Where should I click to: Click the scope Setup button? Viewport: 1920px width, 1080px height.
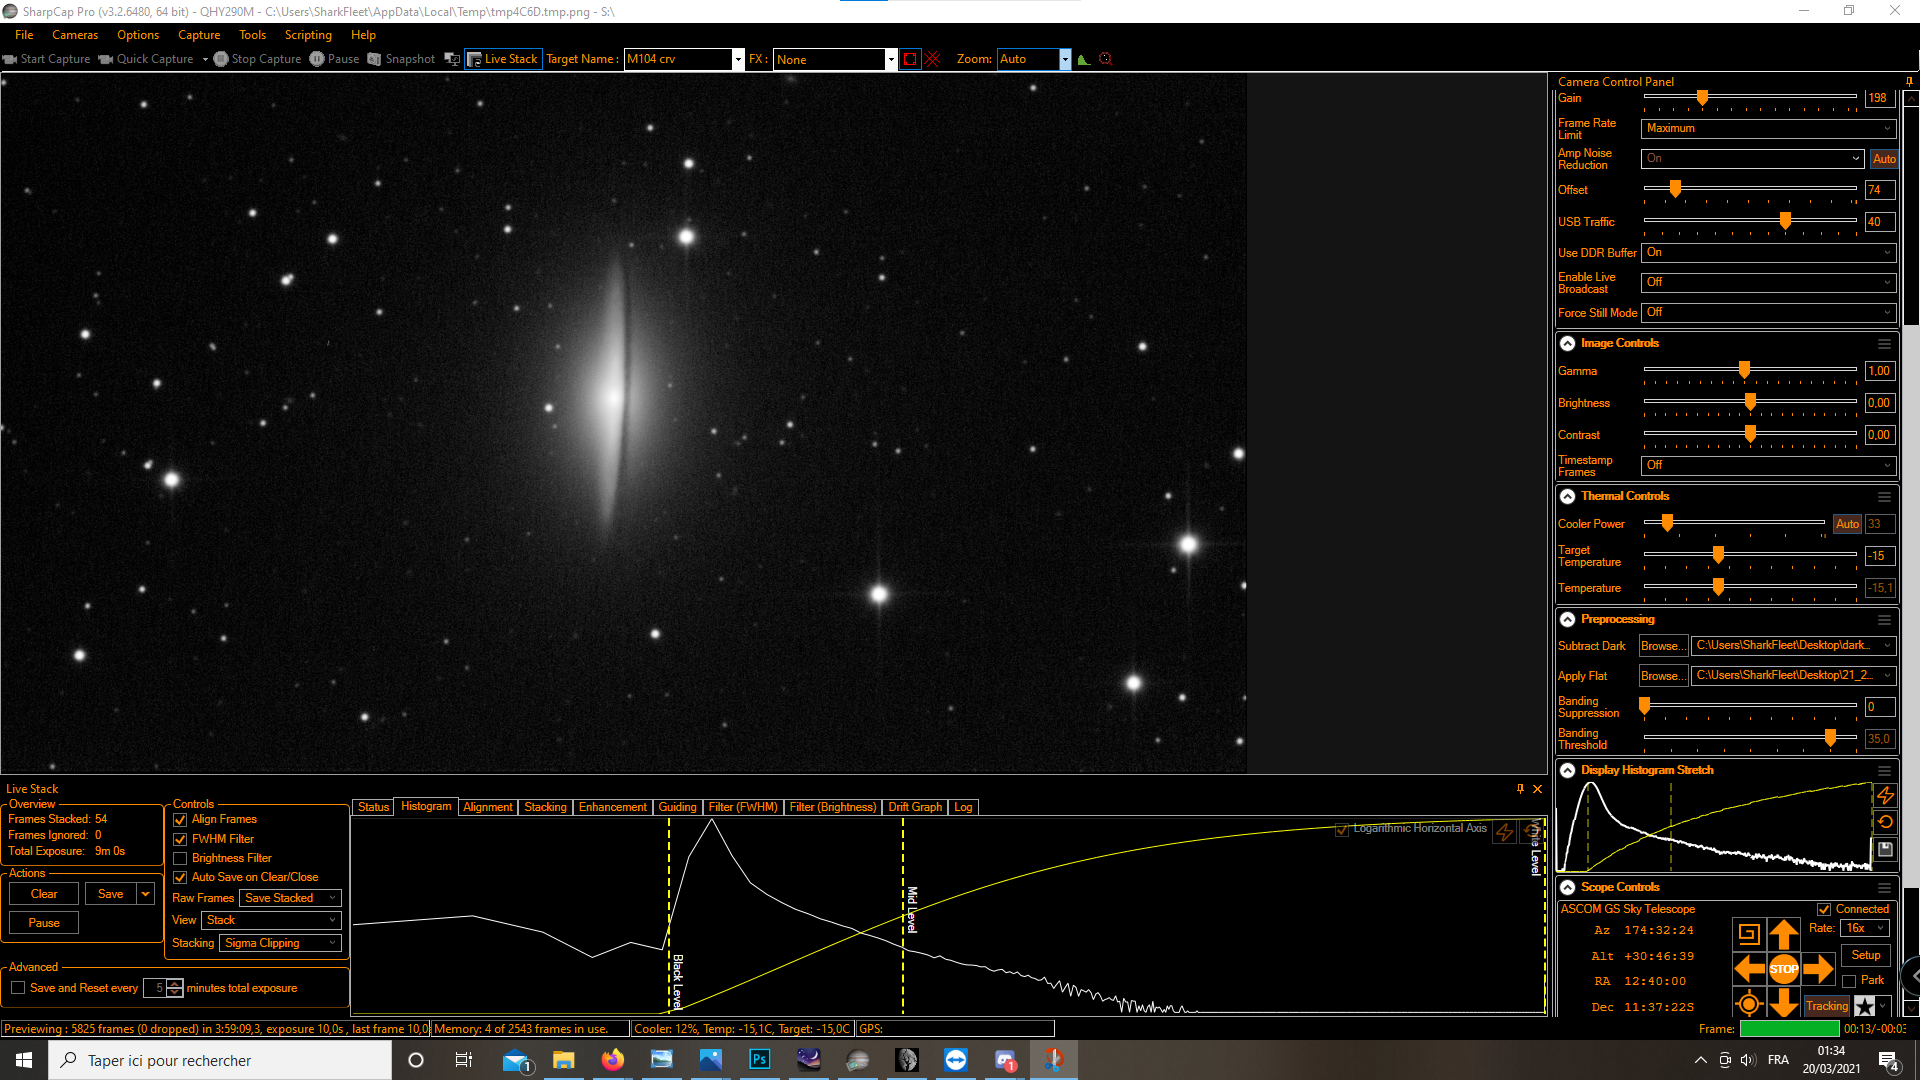[1865, 955]
